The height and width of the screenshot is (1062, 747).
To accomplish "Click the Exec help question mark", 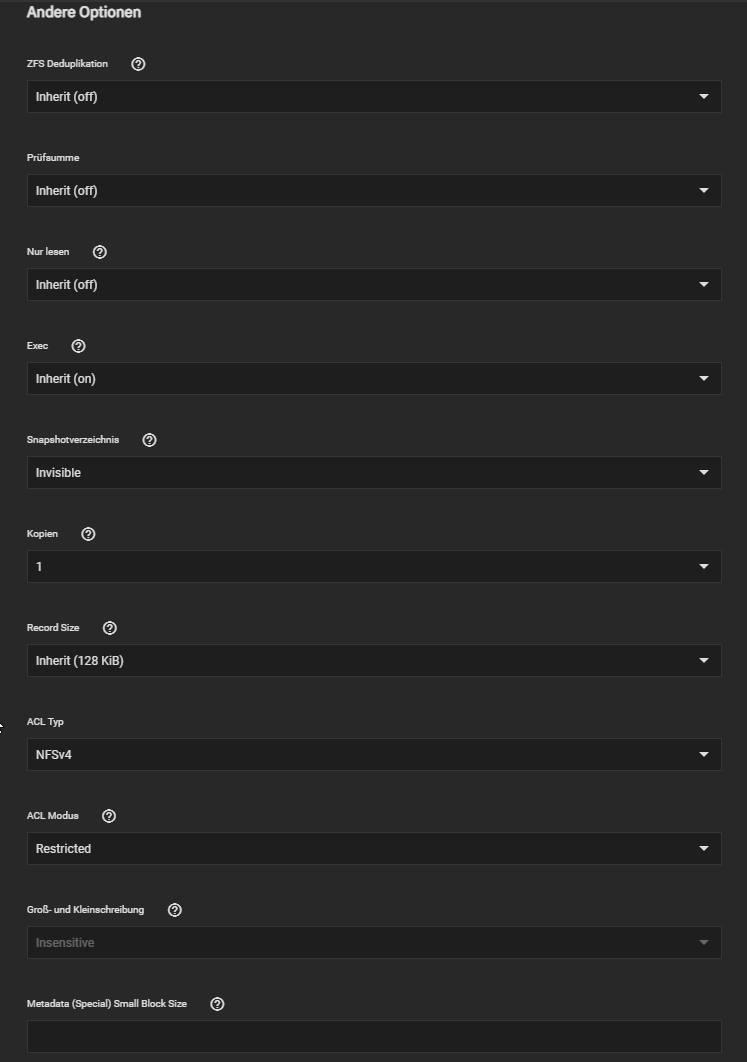I will (x=79, y=346).
